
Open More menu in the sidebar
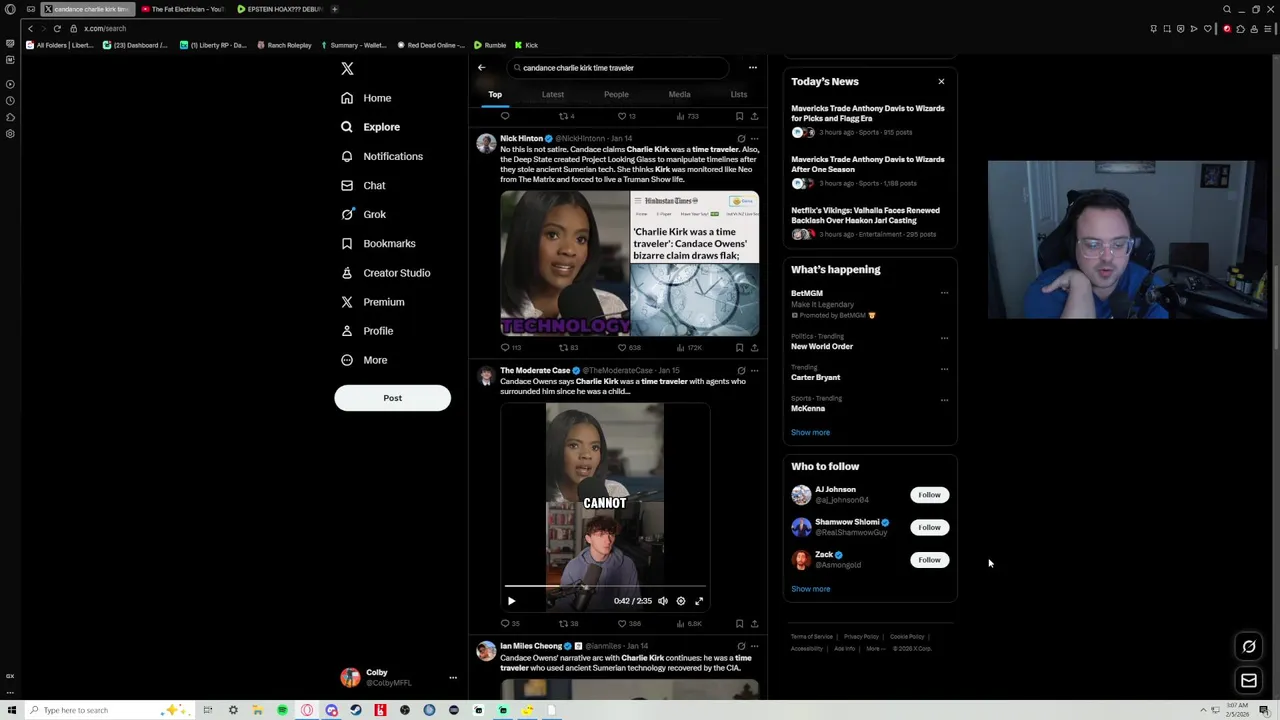(x=364, y=360)
